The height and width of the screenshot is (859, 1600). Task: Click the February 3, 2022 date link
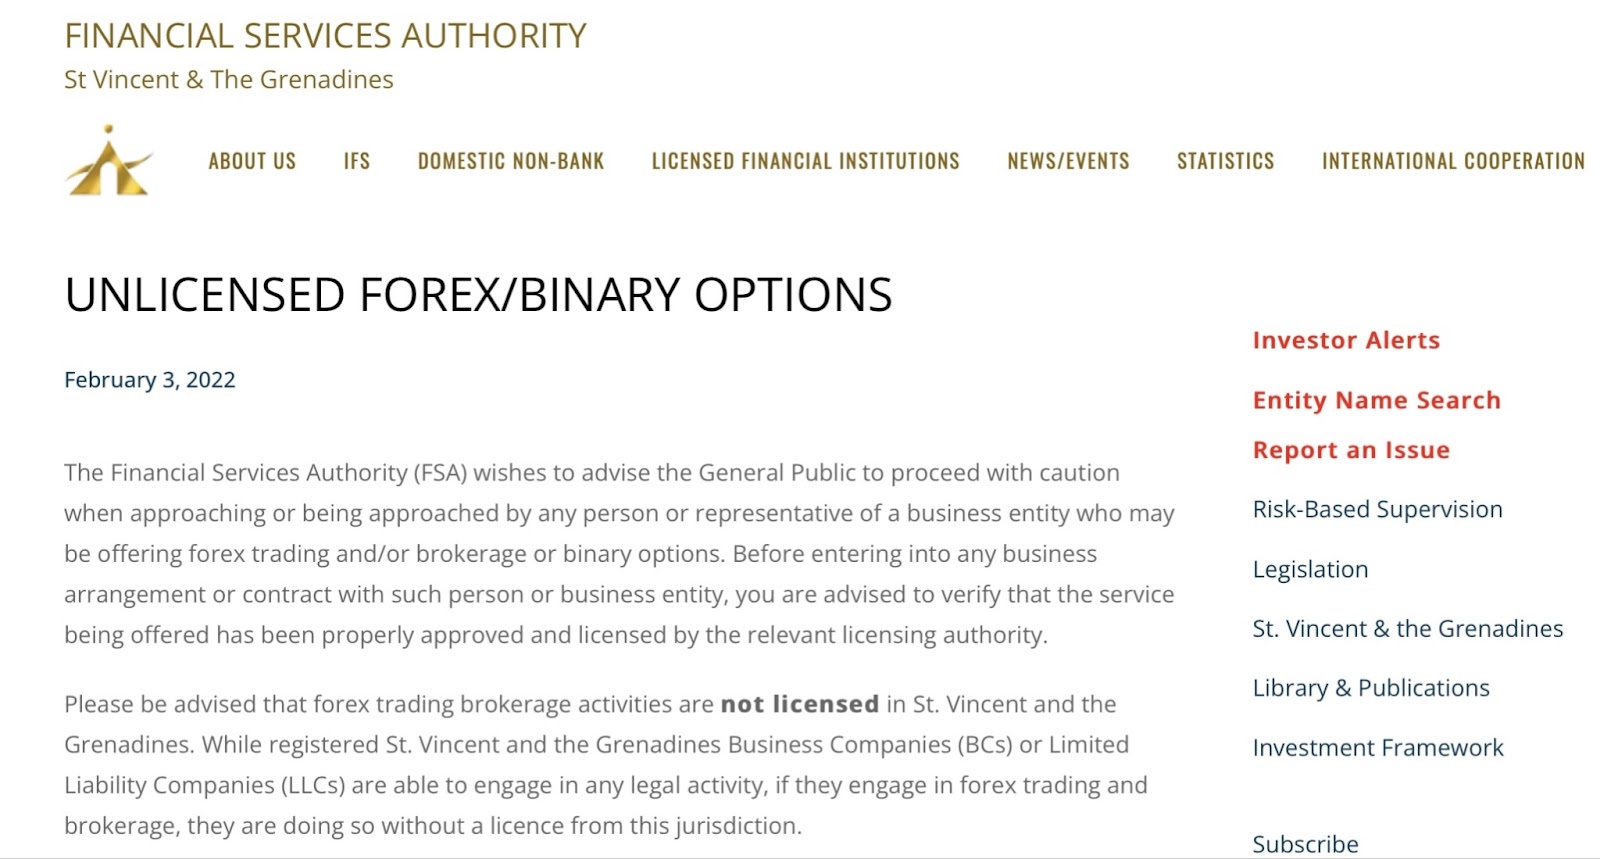150,380
